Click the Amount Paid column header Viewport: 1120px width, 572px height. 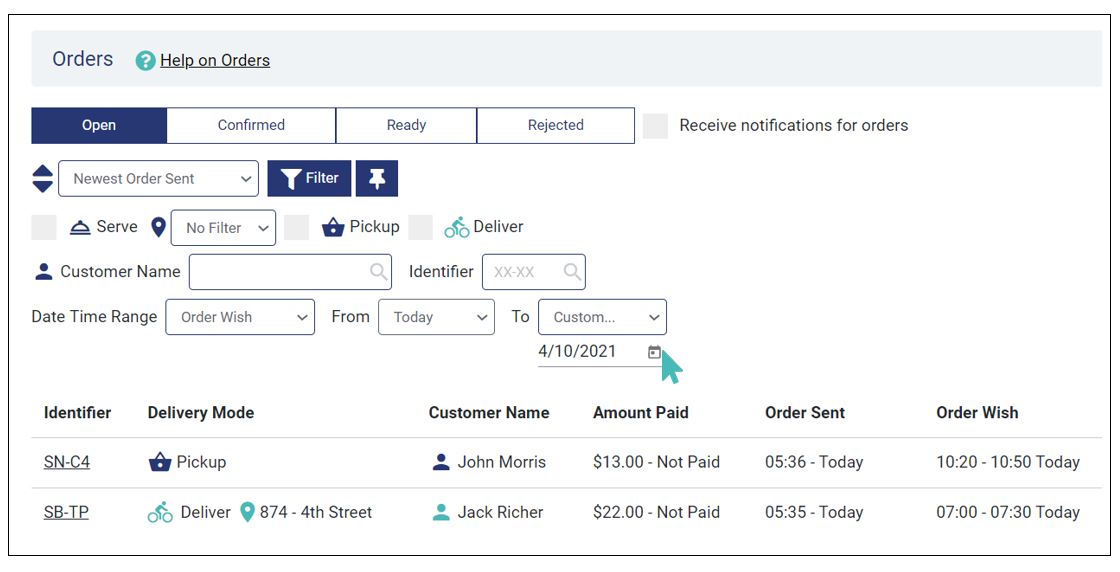[641, 413]
